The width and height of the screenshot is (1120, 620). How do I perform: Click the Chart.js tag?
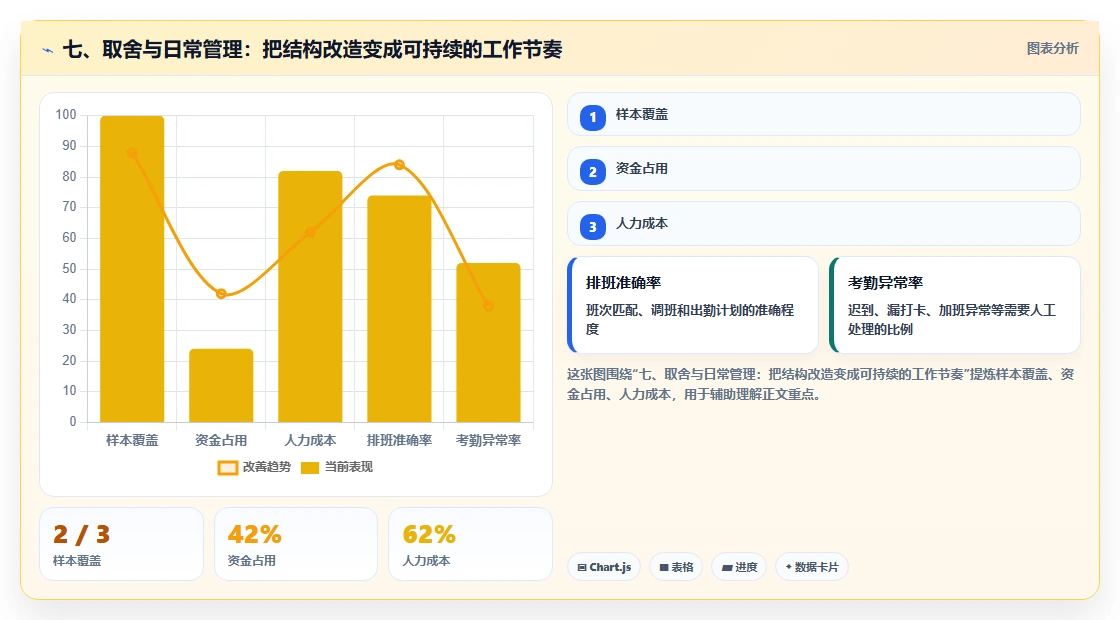pos(604,567)
